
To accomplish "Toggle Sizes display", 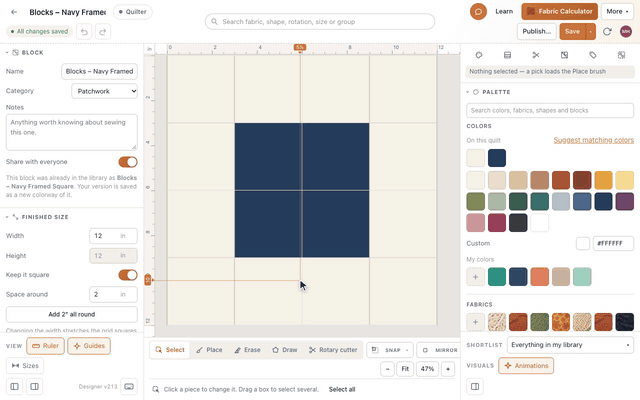I will 25,365.
